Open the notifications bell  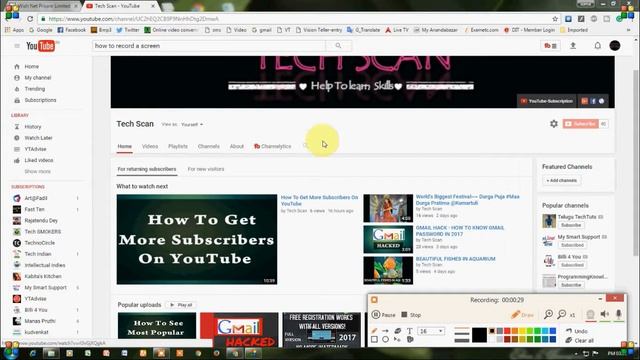coord(598,46)
